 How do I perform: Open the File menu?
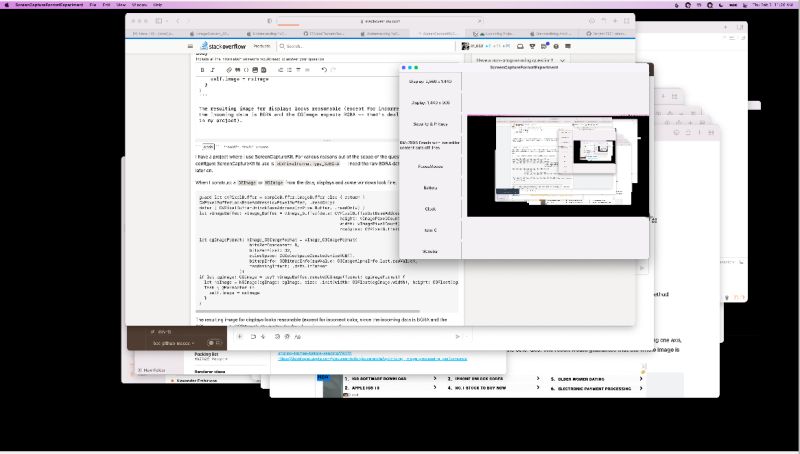93,5
